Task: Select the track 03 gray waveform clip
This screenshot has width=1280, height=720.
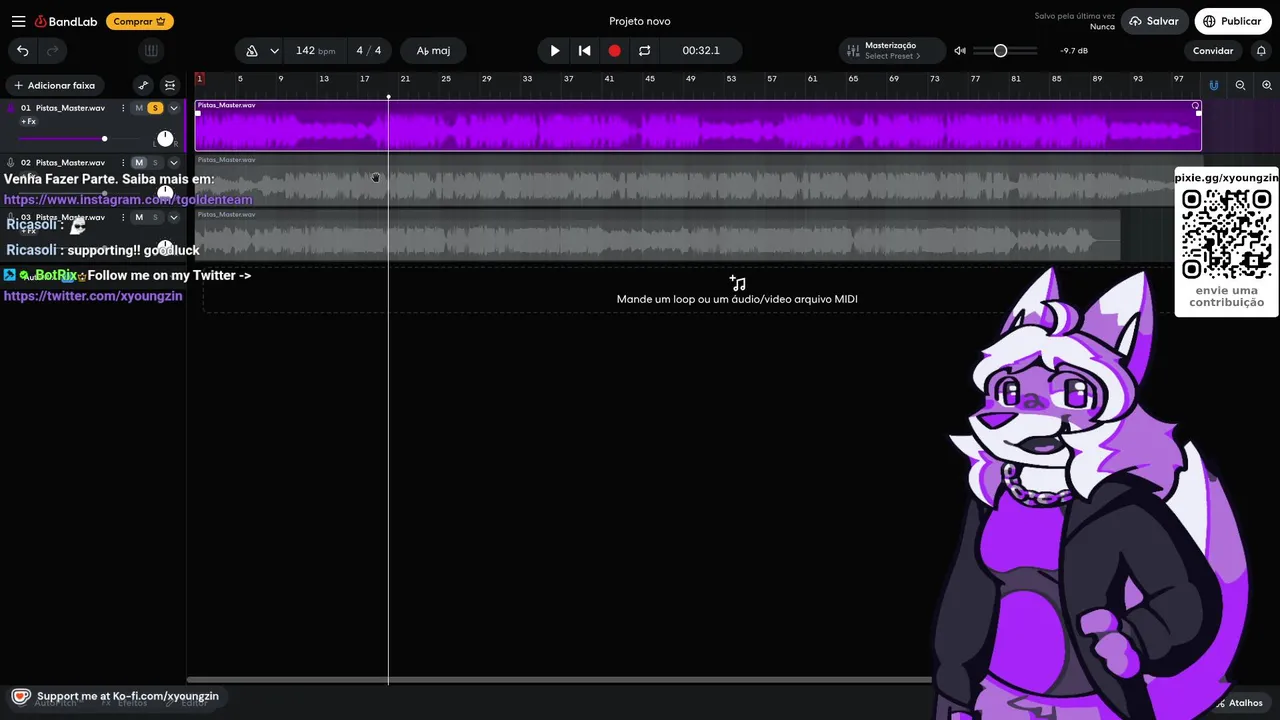Action: (657, 235)
